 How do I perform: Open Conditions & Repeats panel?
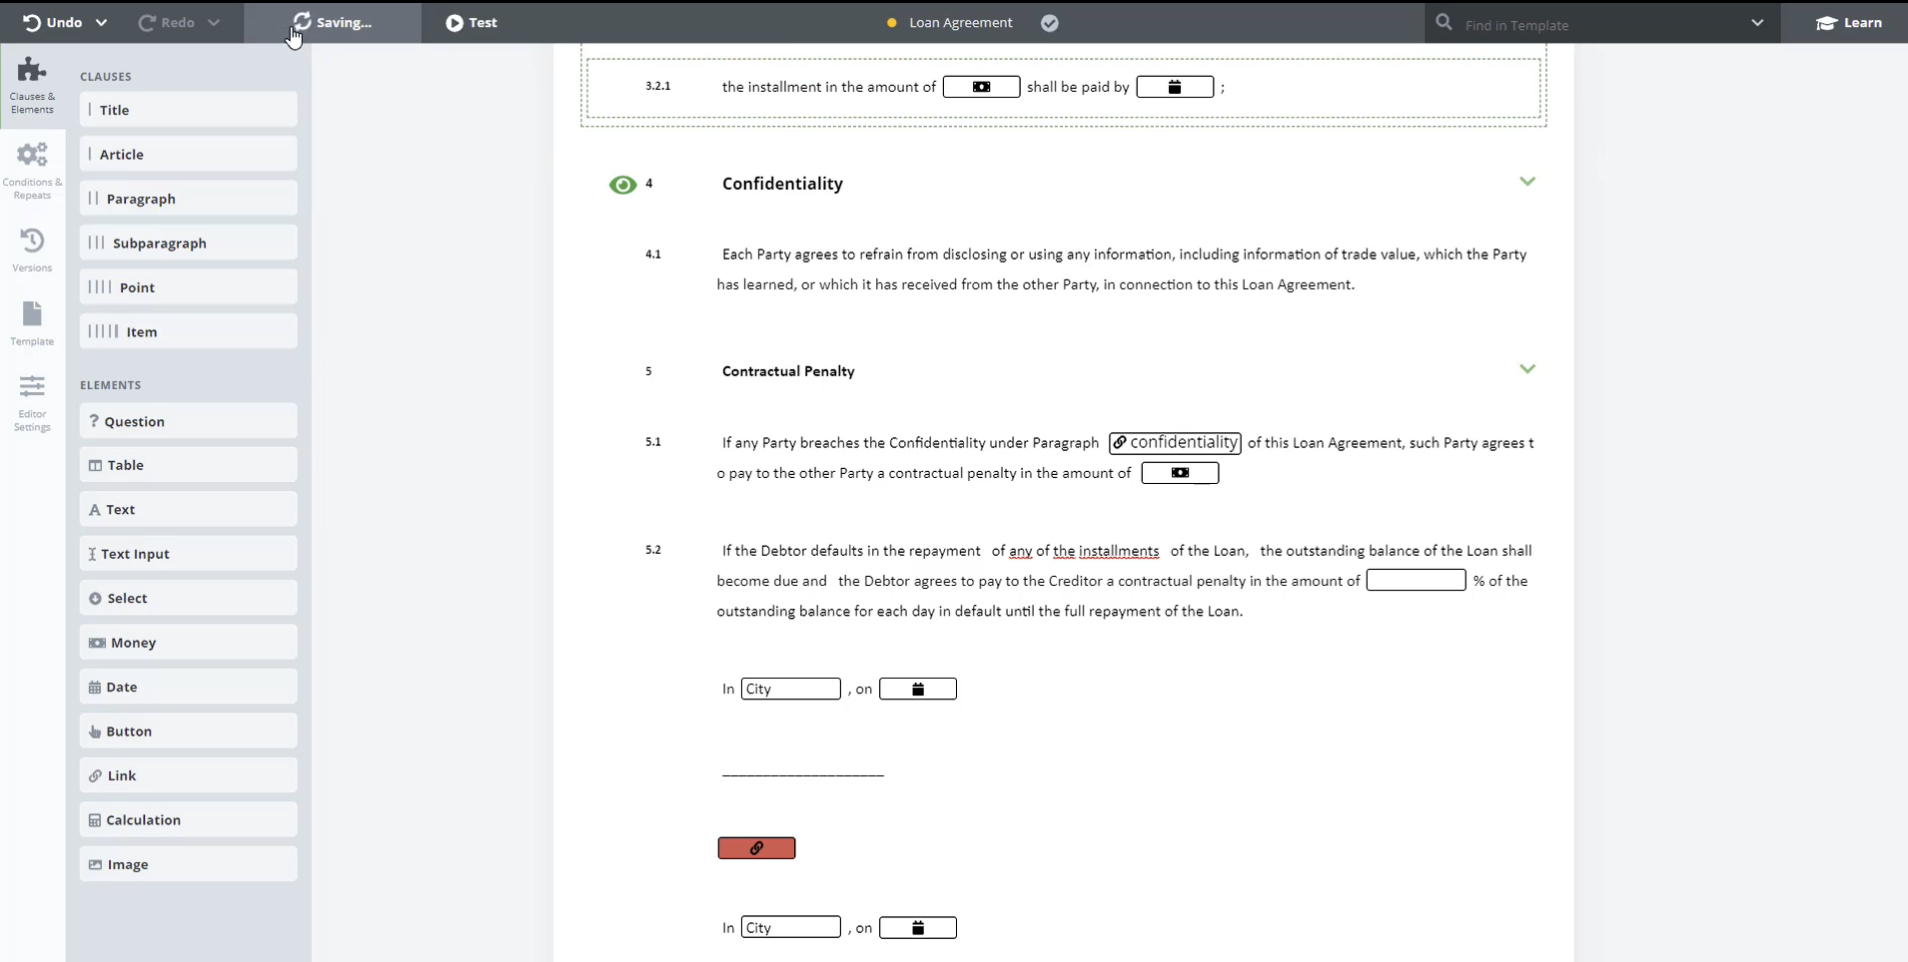[32, 171]
